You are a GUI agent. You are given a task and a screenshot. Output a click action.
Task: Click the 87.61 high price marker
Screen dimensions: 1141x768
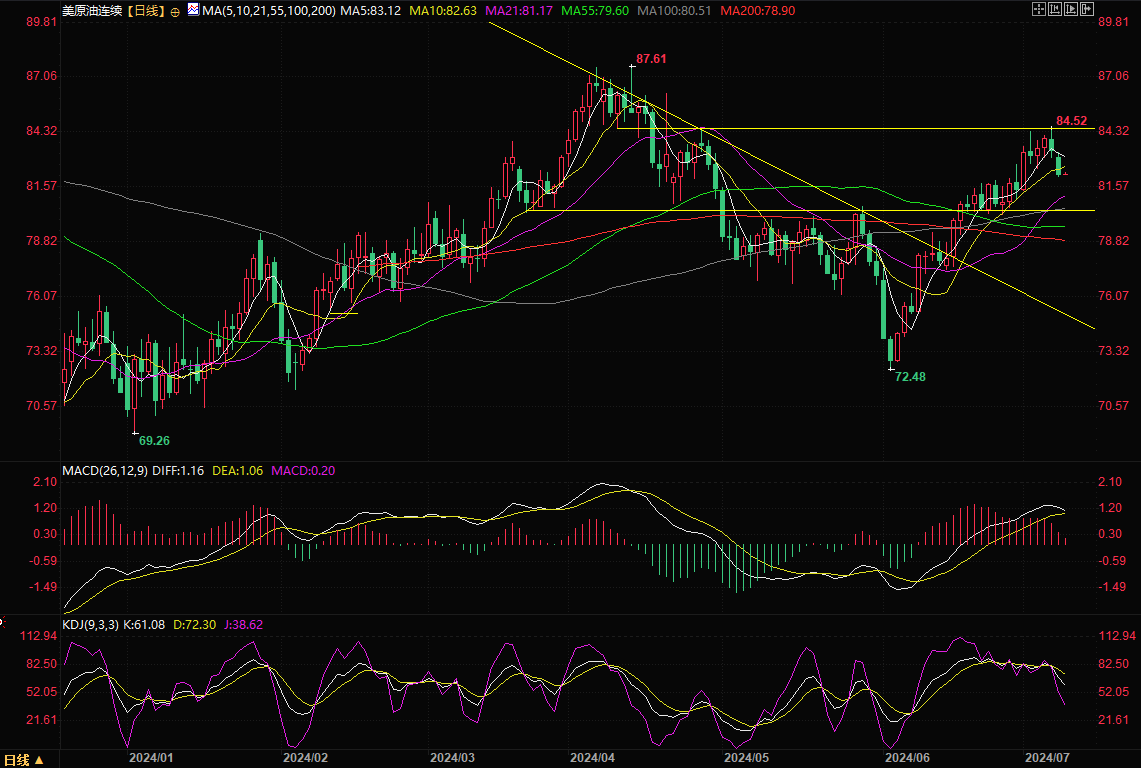(651, 60)
